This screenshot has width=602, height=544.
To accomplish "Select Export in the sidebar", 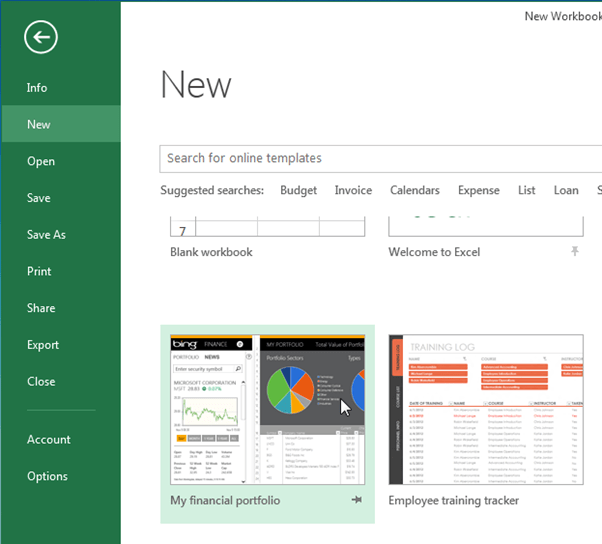I will (x=43, y=345).
